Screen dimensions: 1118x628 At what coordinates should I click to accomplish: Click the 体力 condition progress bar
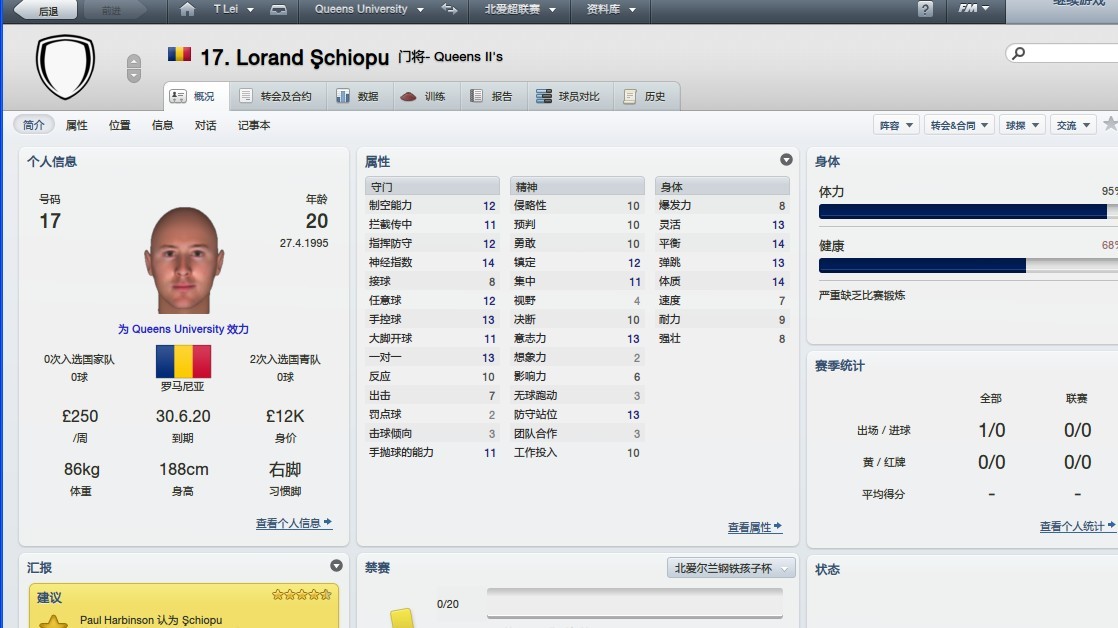point(968,211)
